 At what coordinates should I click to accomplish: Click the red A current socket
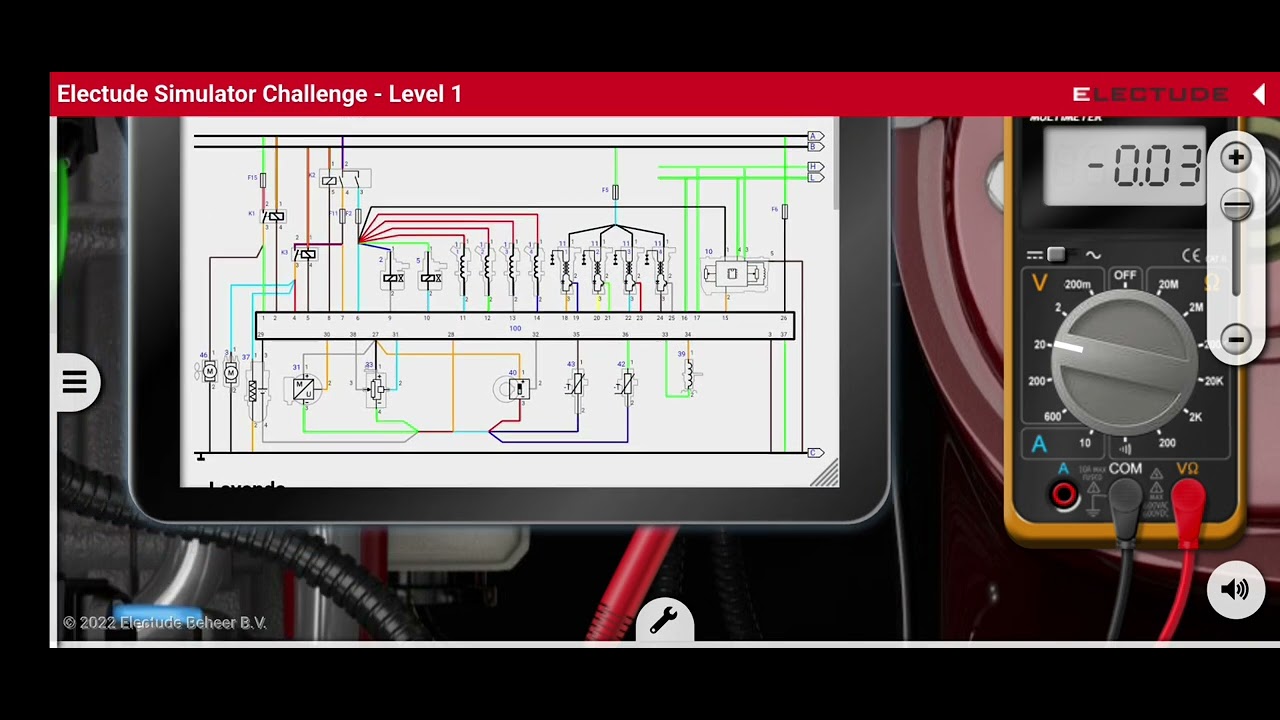(x=1063, y=494)
